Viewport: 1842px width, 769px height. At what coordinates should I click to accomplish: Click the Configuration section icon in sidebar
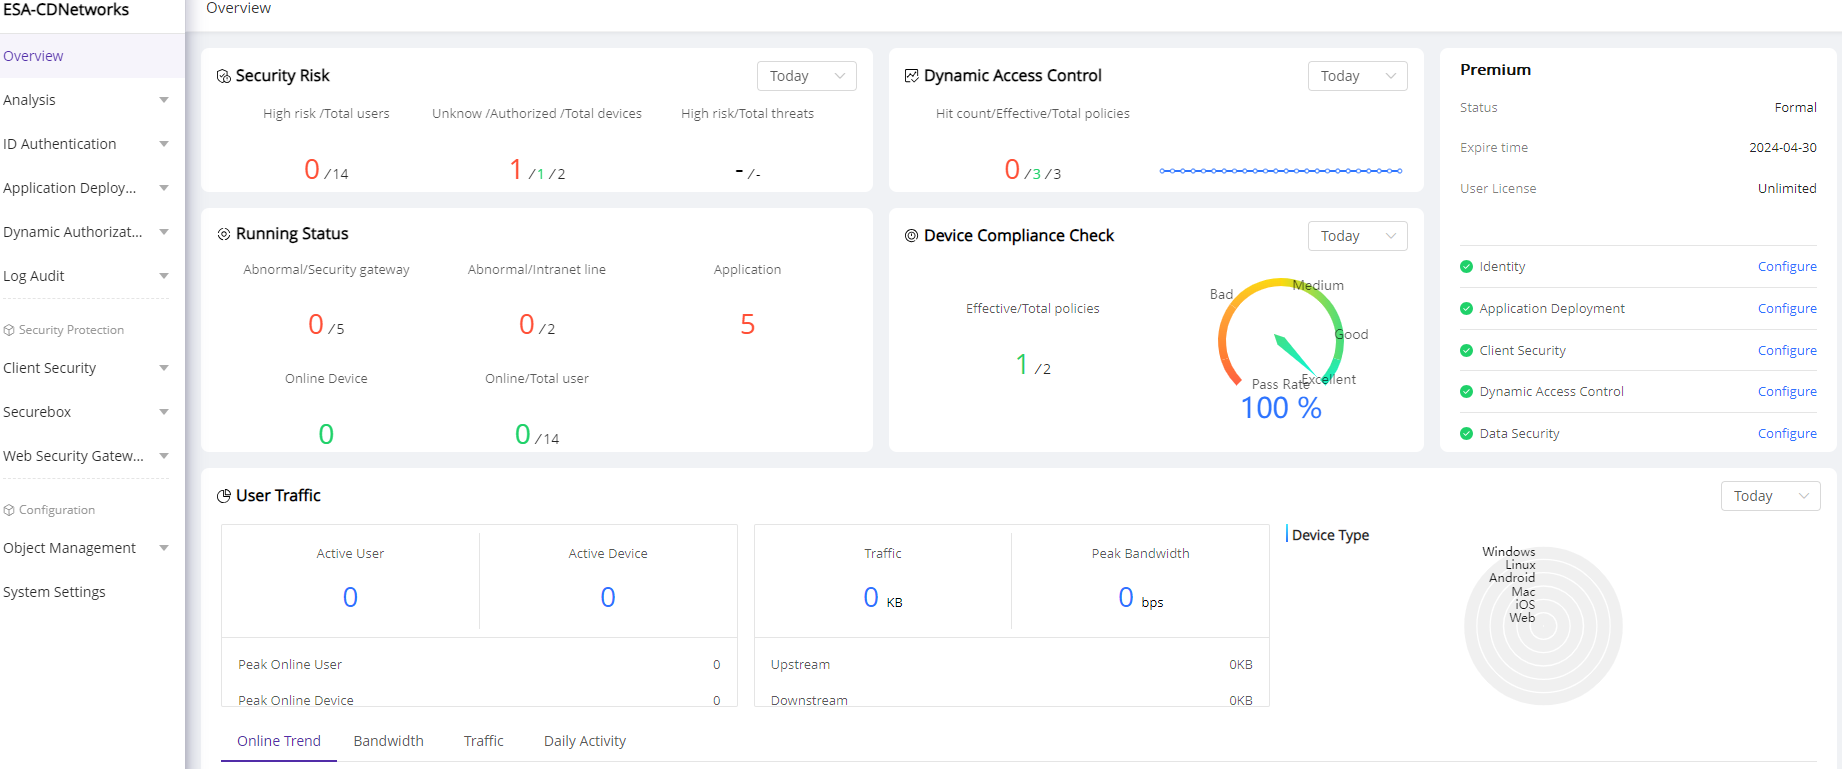tap(9, 510)
